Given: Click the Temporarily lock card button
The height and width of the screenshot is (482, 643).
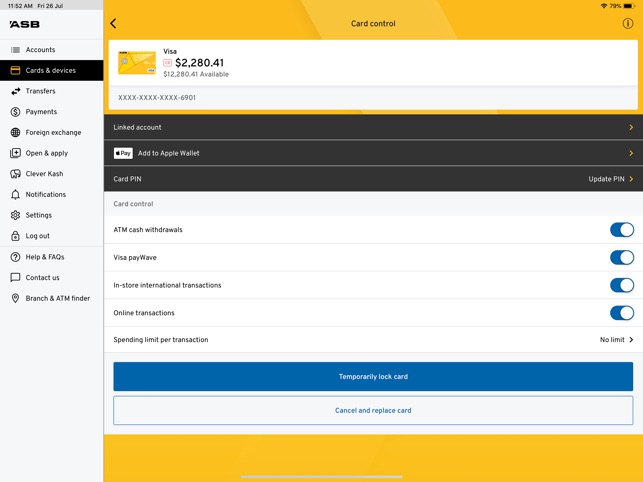Looking at the screenshot, I should 373,377.
